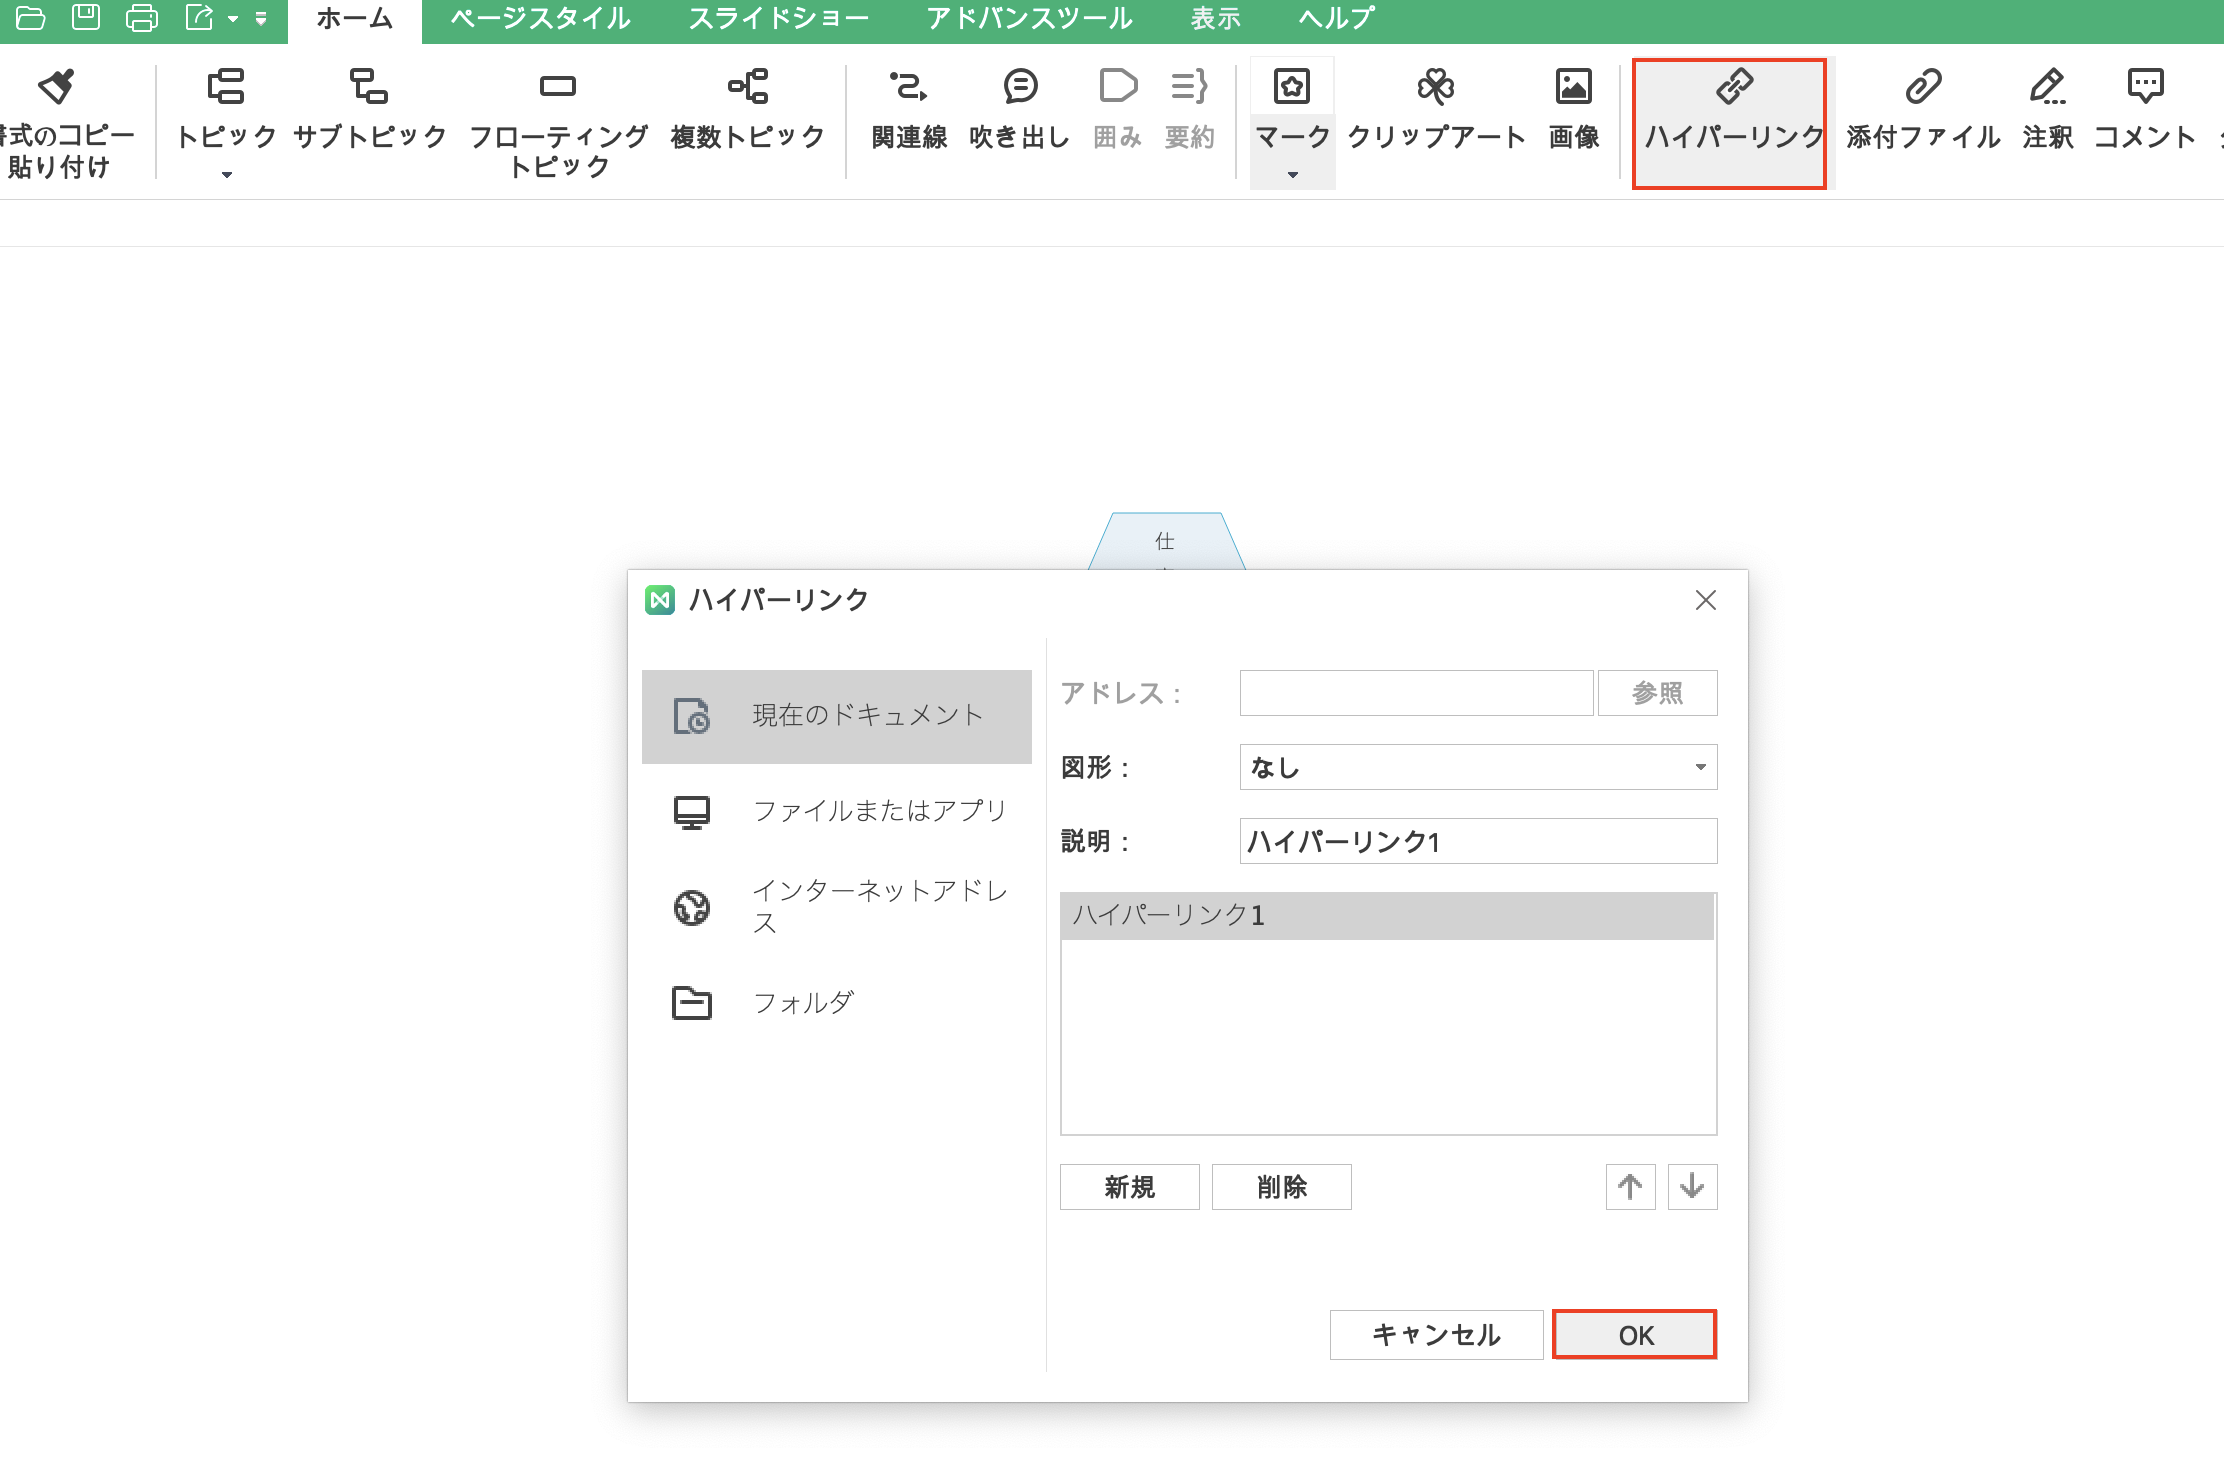
Task: Open the マーク icon
Action: (x=1292, y=87)
